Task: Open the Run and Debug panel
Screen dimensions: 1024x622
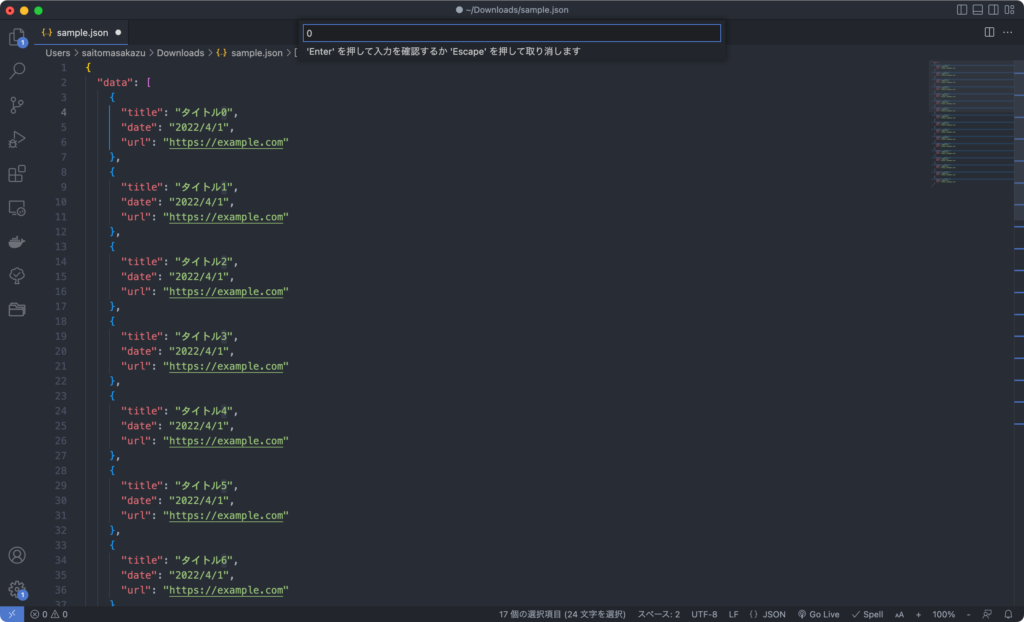Action: pos(16,139)
